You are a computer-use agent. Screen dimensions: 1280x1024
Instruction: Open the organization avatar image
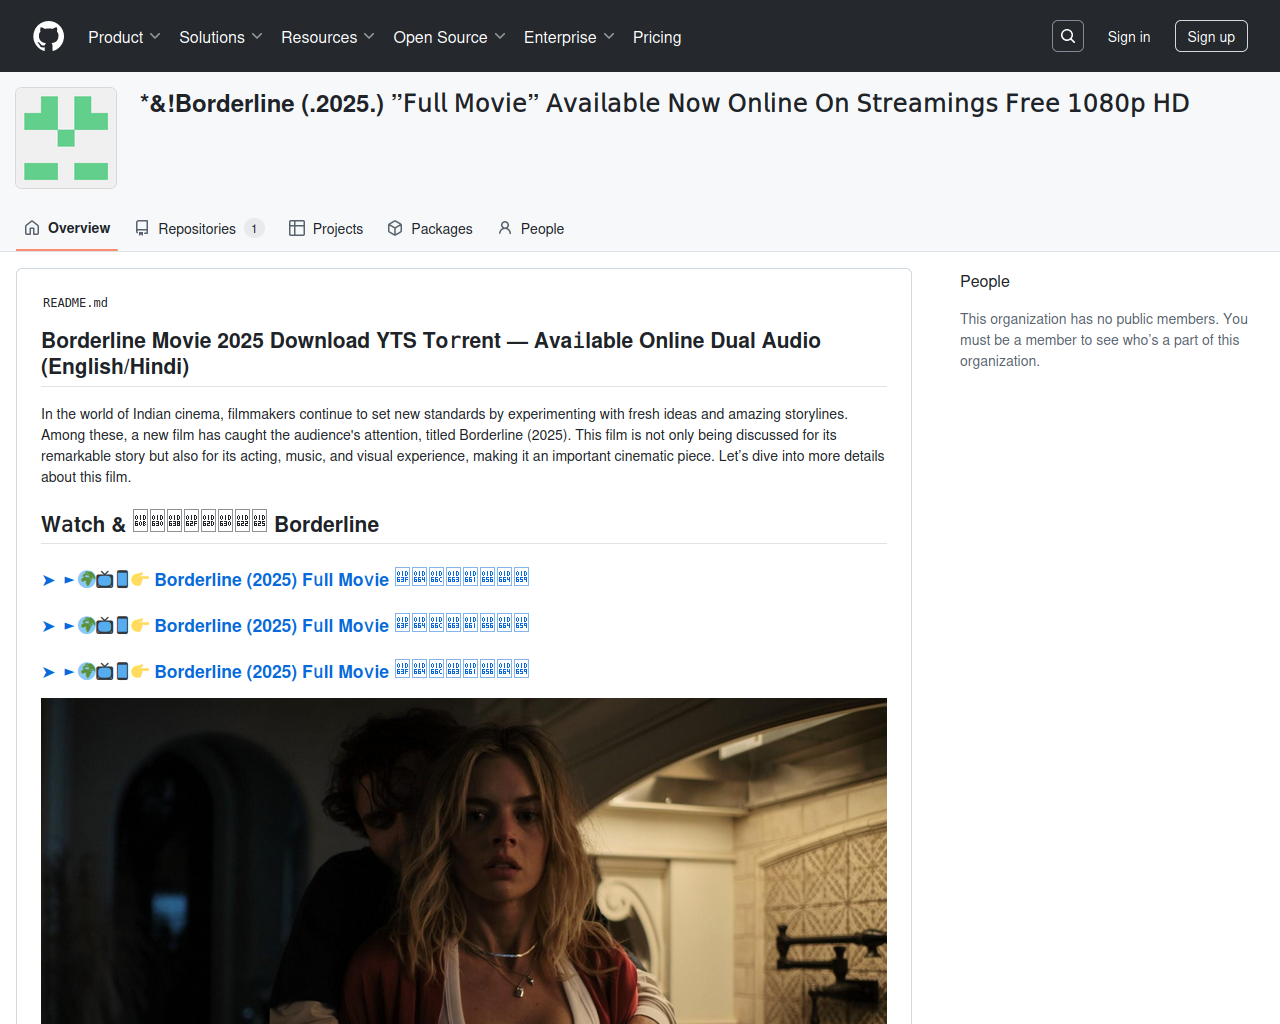(x=66, y=138)
